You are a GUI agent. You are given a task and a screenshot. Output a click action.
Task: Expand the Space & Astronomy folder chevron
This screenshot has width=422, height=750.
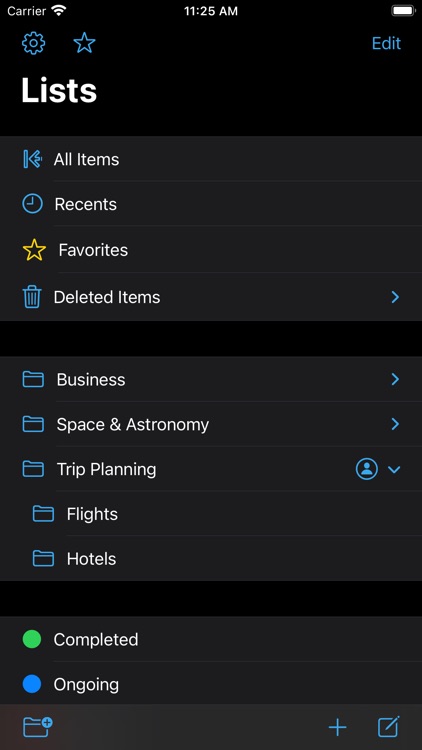click(x=395, y=424)
